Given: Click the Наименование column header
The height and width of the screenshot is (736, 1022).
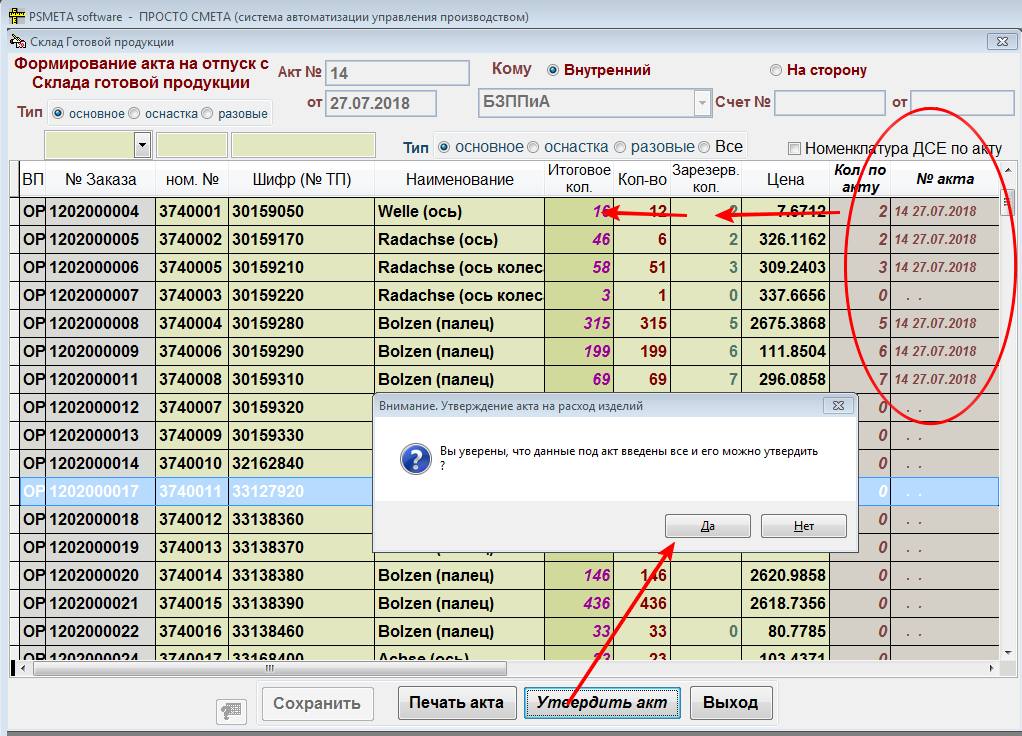Looking at the screenshot, I should pyautogui.click(x=459, y=180).
